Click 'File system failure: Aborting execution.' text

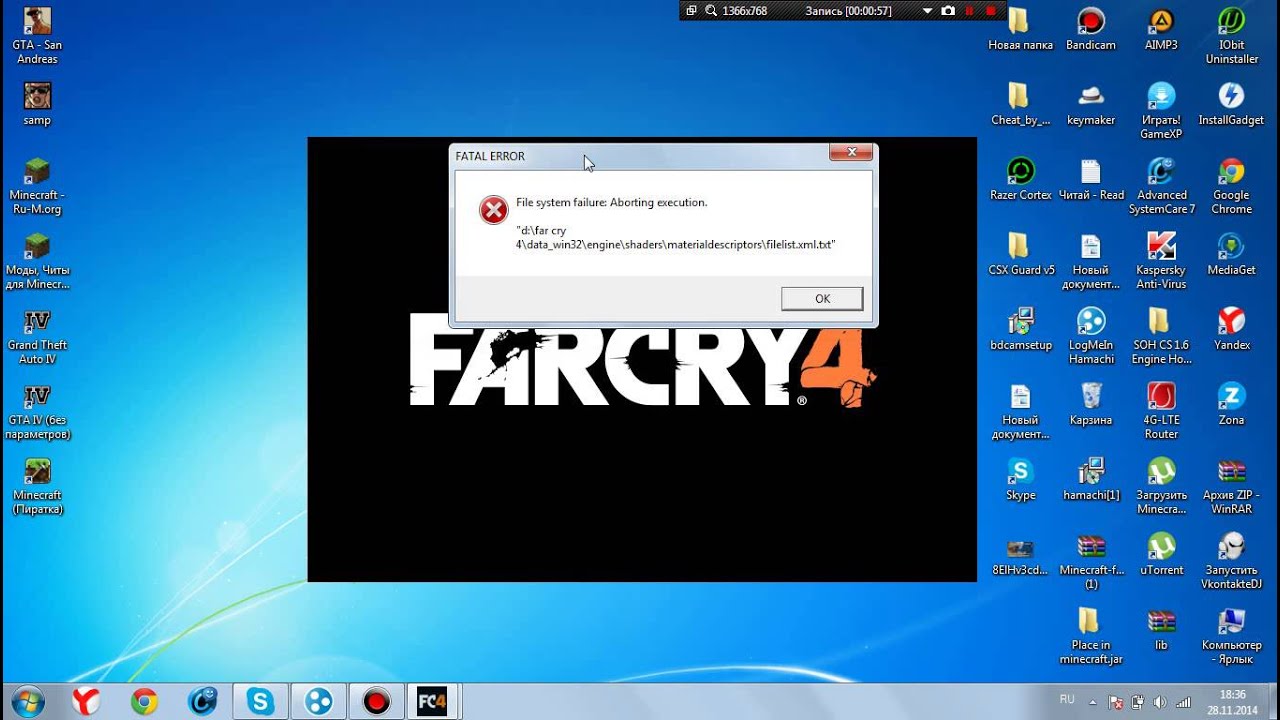611,202
